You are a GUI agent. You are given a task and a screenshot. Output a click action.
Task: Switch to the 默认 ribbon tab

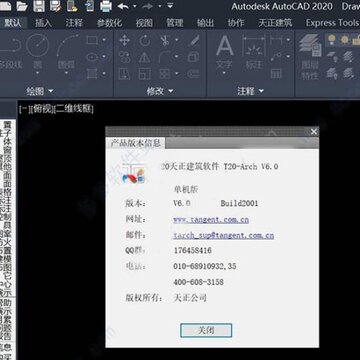coord(13,23)
